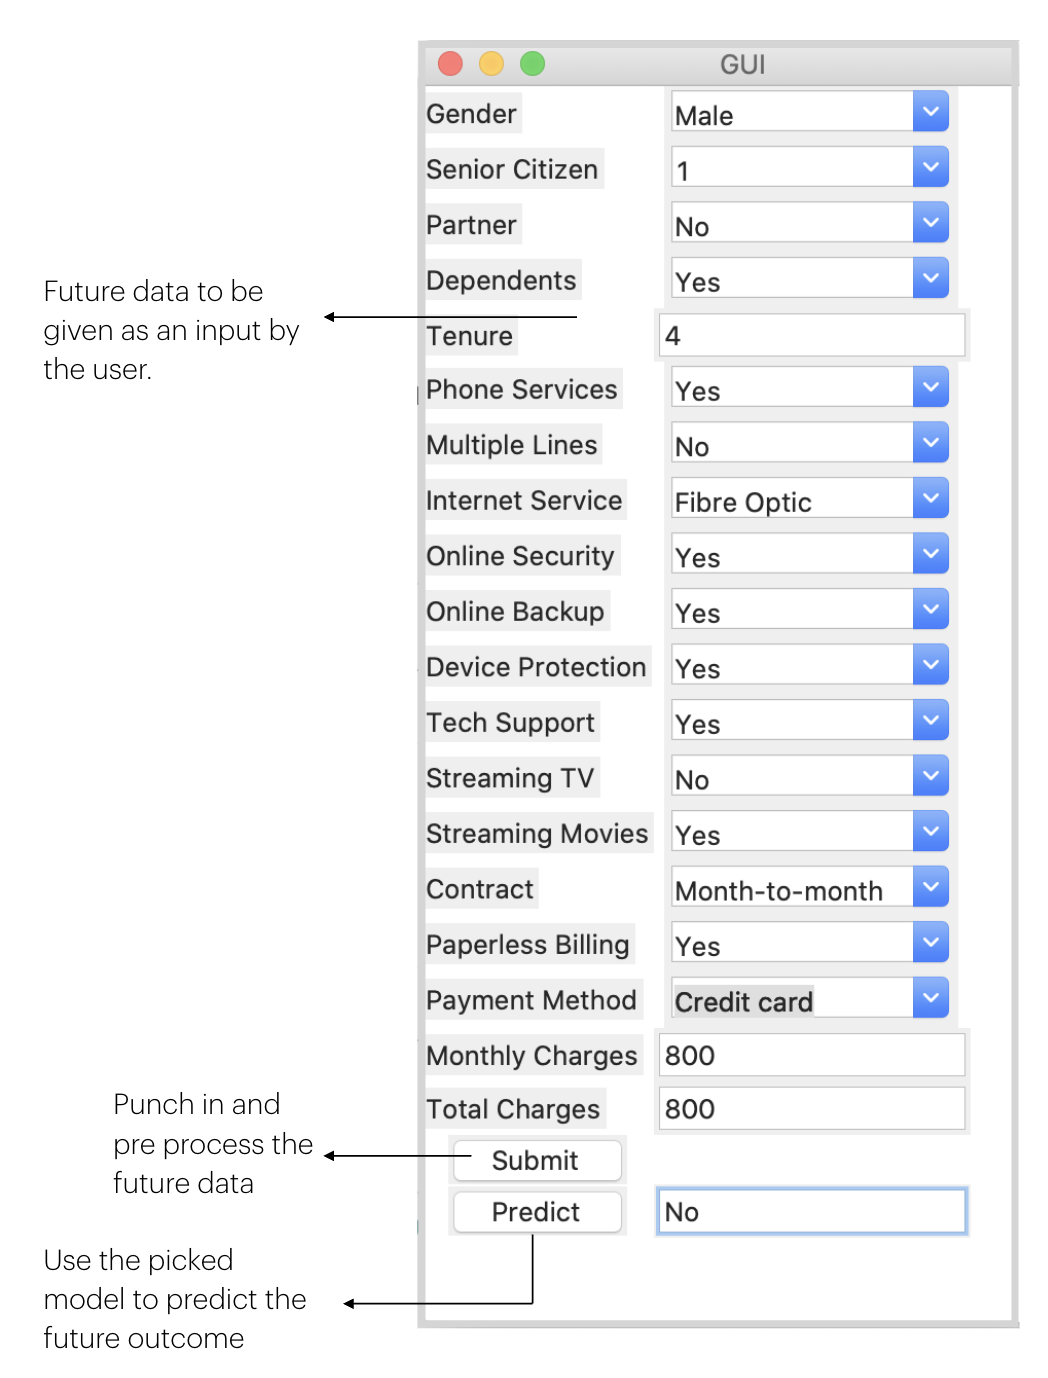Open the Contract dropdown
The image size is (1048, 1378).
(930, 887)
